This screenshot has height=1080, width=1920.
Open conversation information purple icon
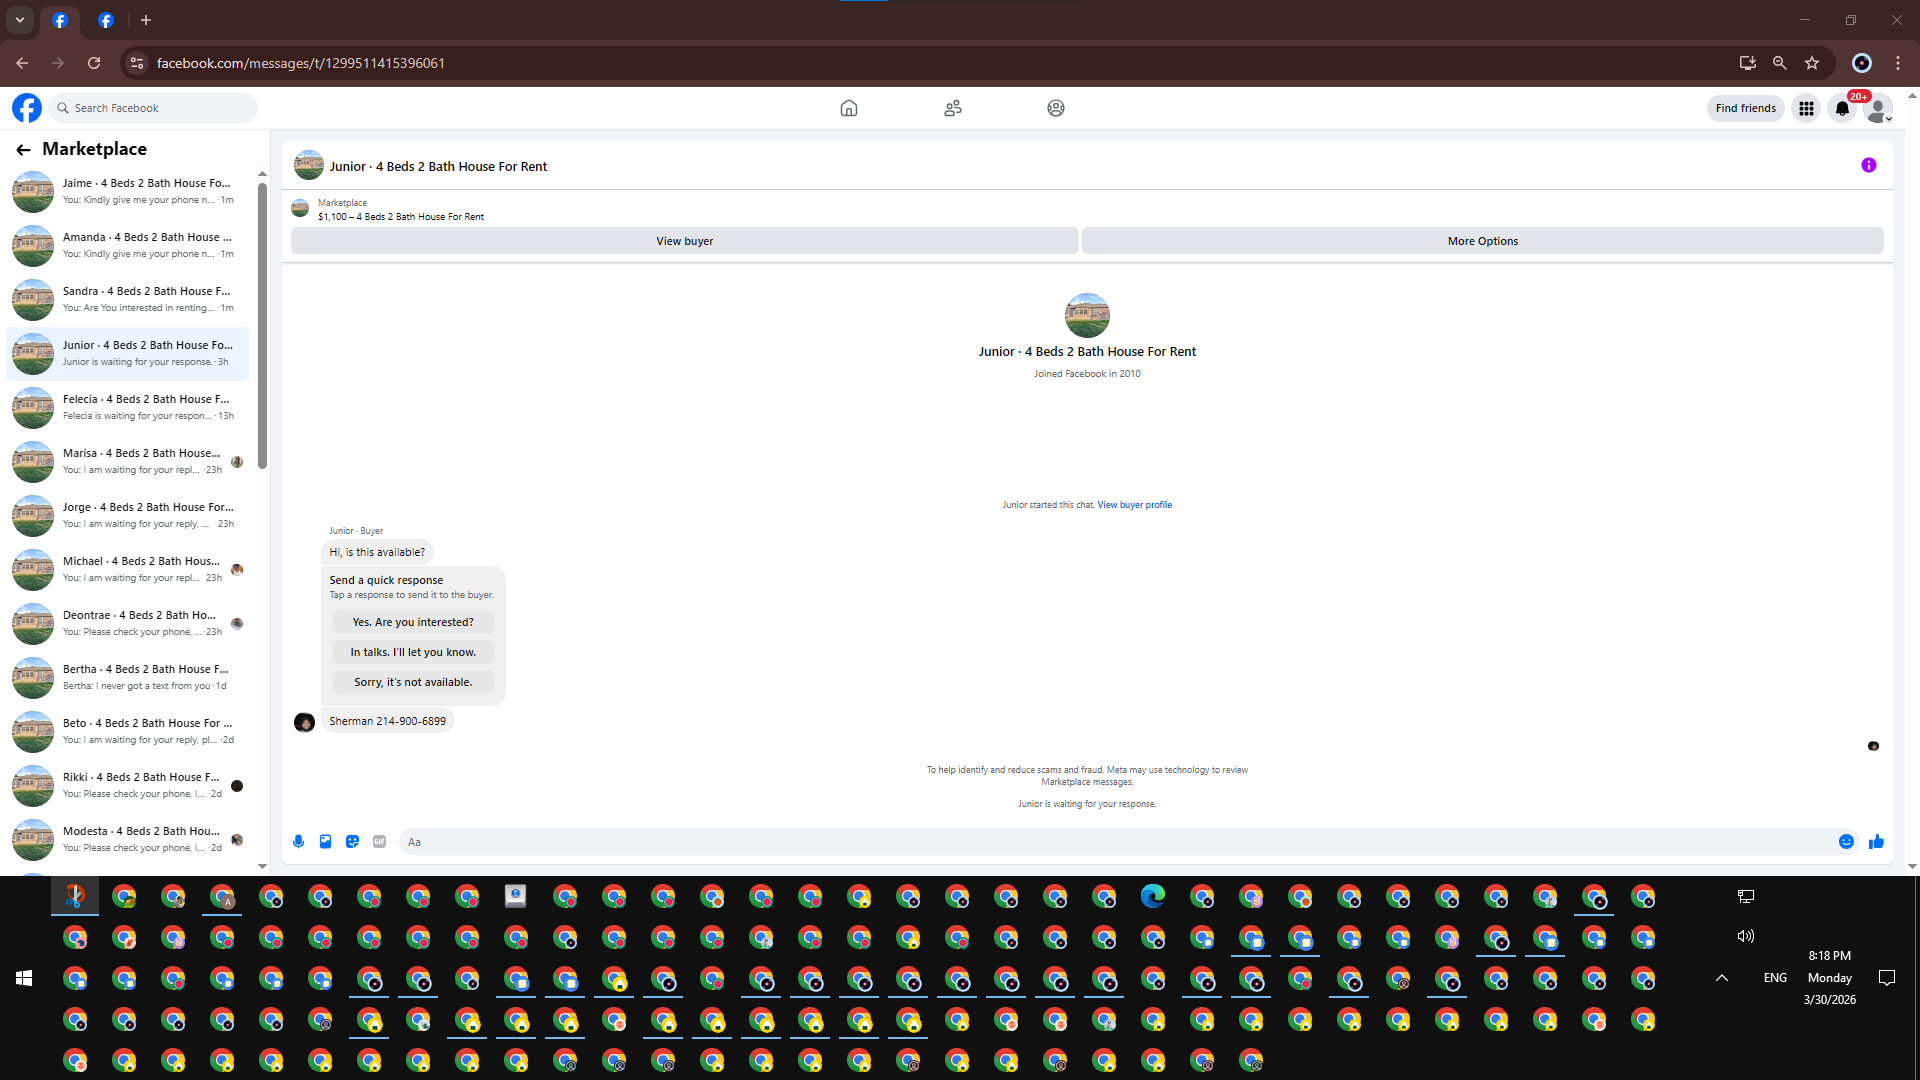(x=1868, y=166)
